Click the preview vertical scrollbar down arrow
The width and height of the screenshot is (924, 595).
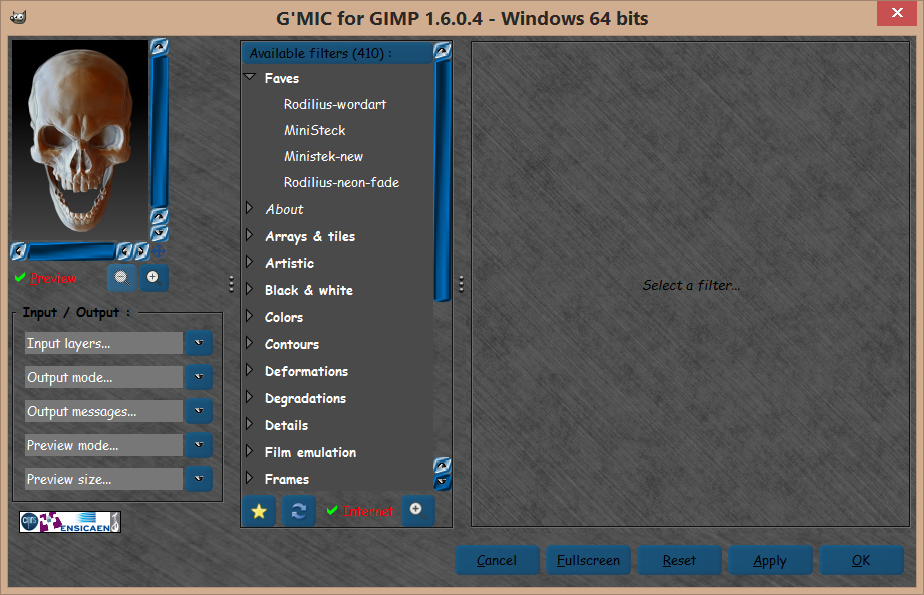click(159, 233)
